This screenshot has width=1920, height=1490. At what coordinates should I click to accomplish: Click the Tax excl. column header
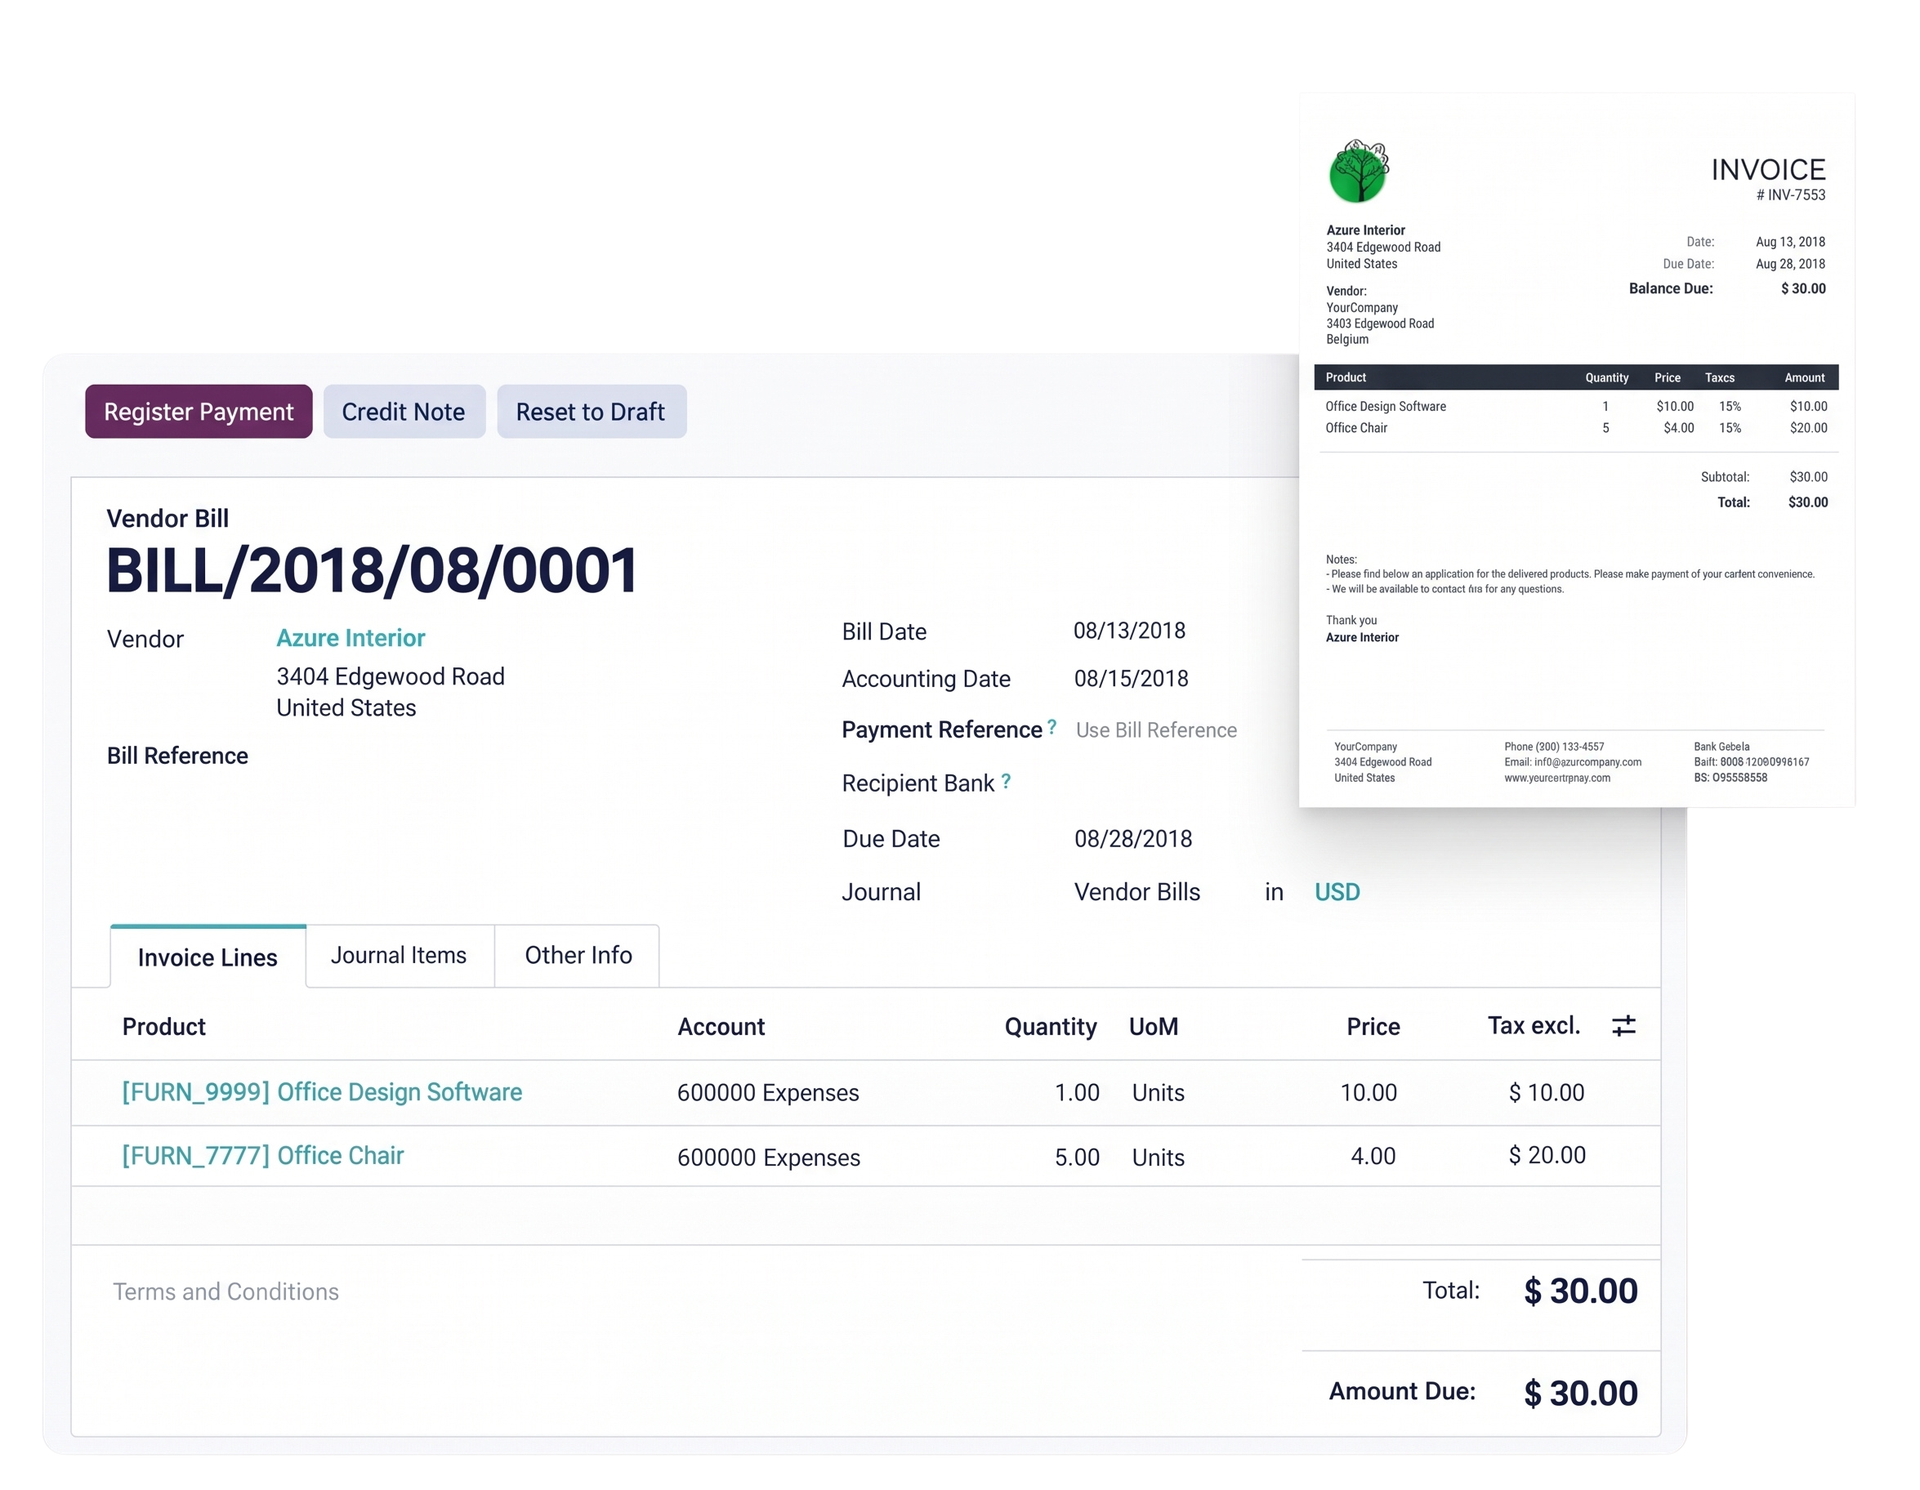point(1534,1025)
